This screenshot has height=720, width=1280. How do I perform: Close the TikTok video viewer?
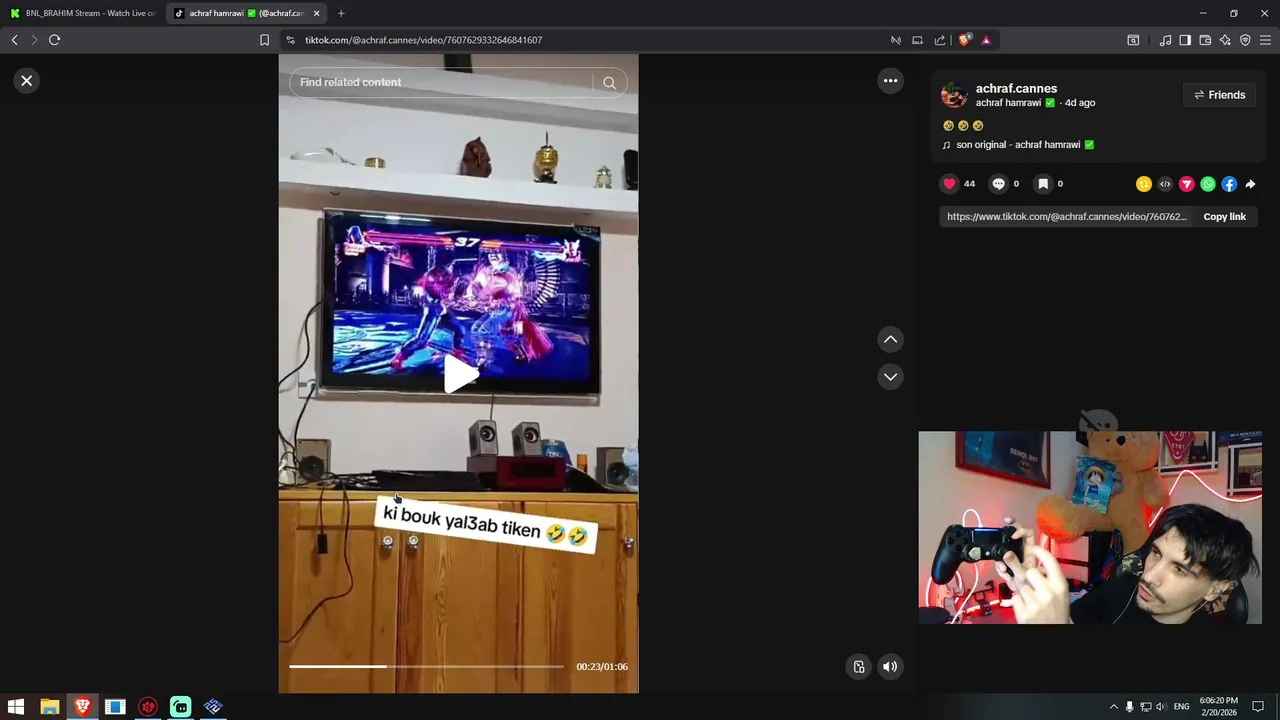coord(27,81)
